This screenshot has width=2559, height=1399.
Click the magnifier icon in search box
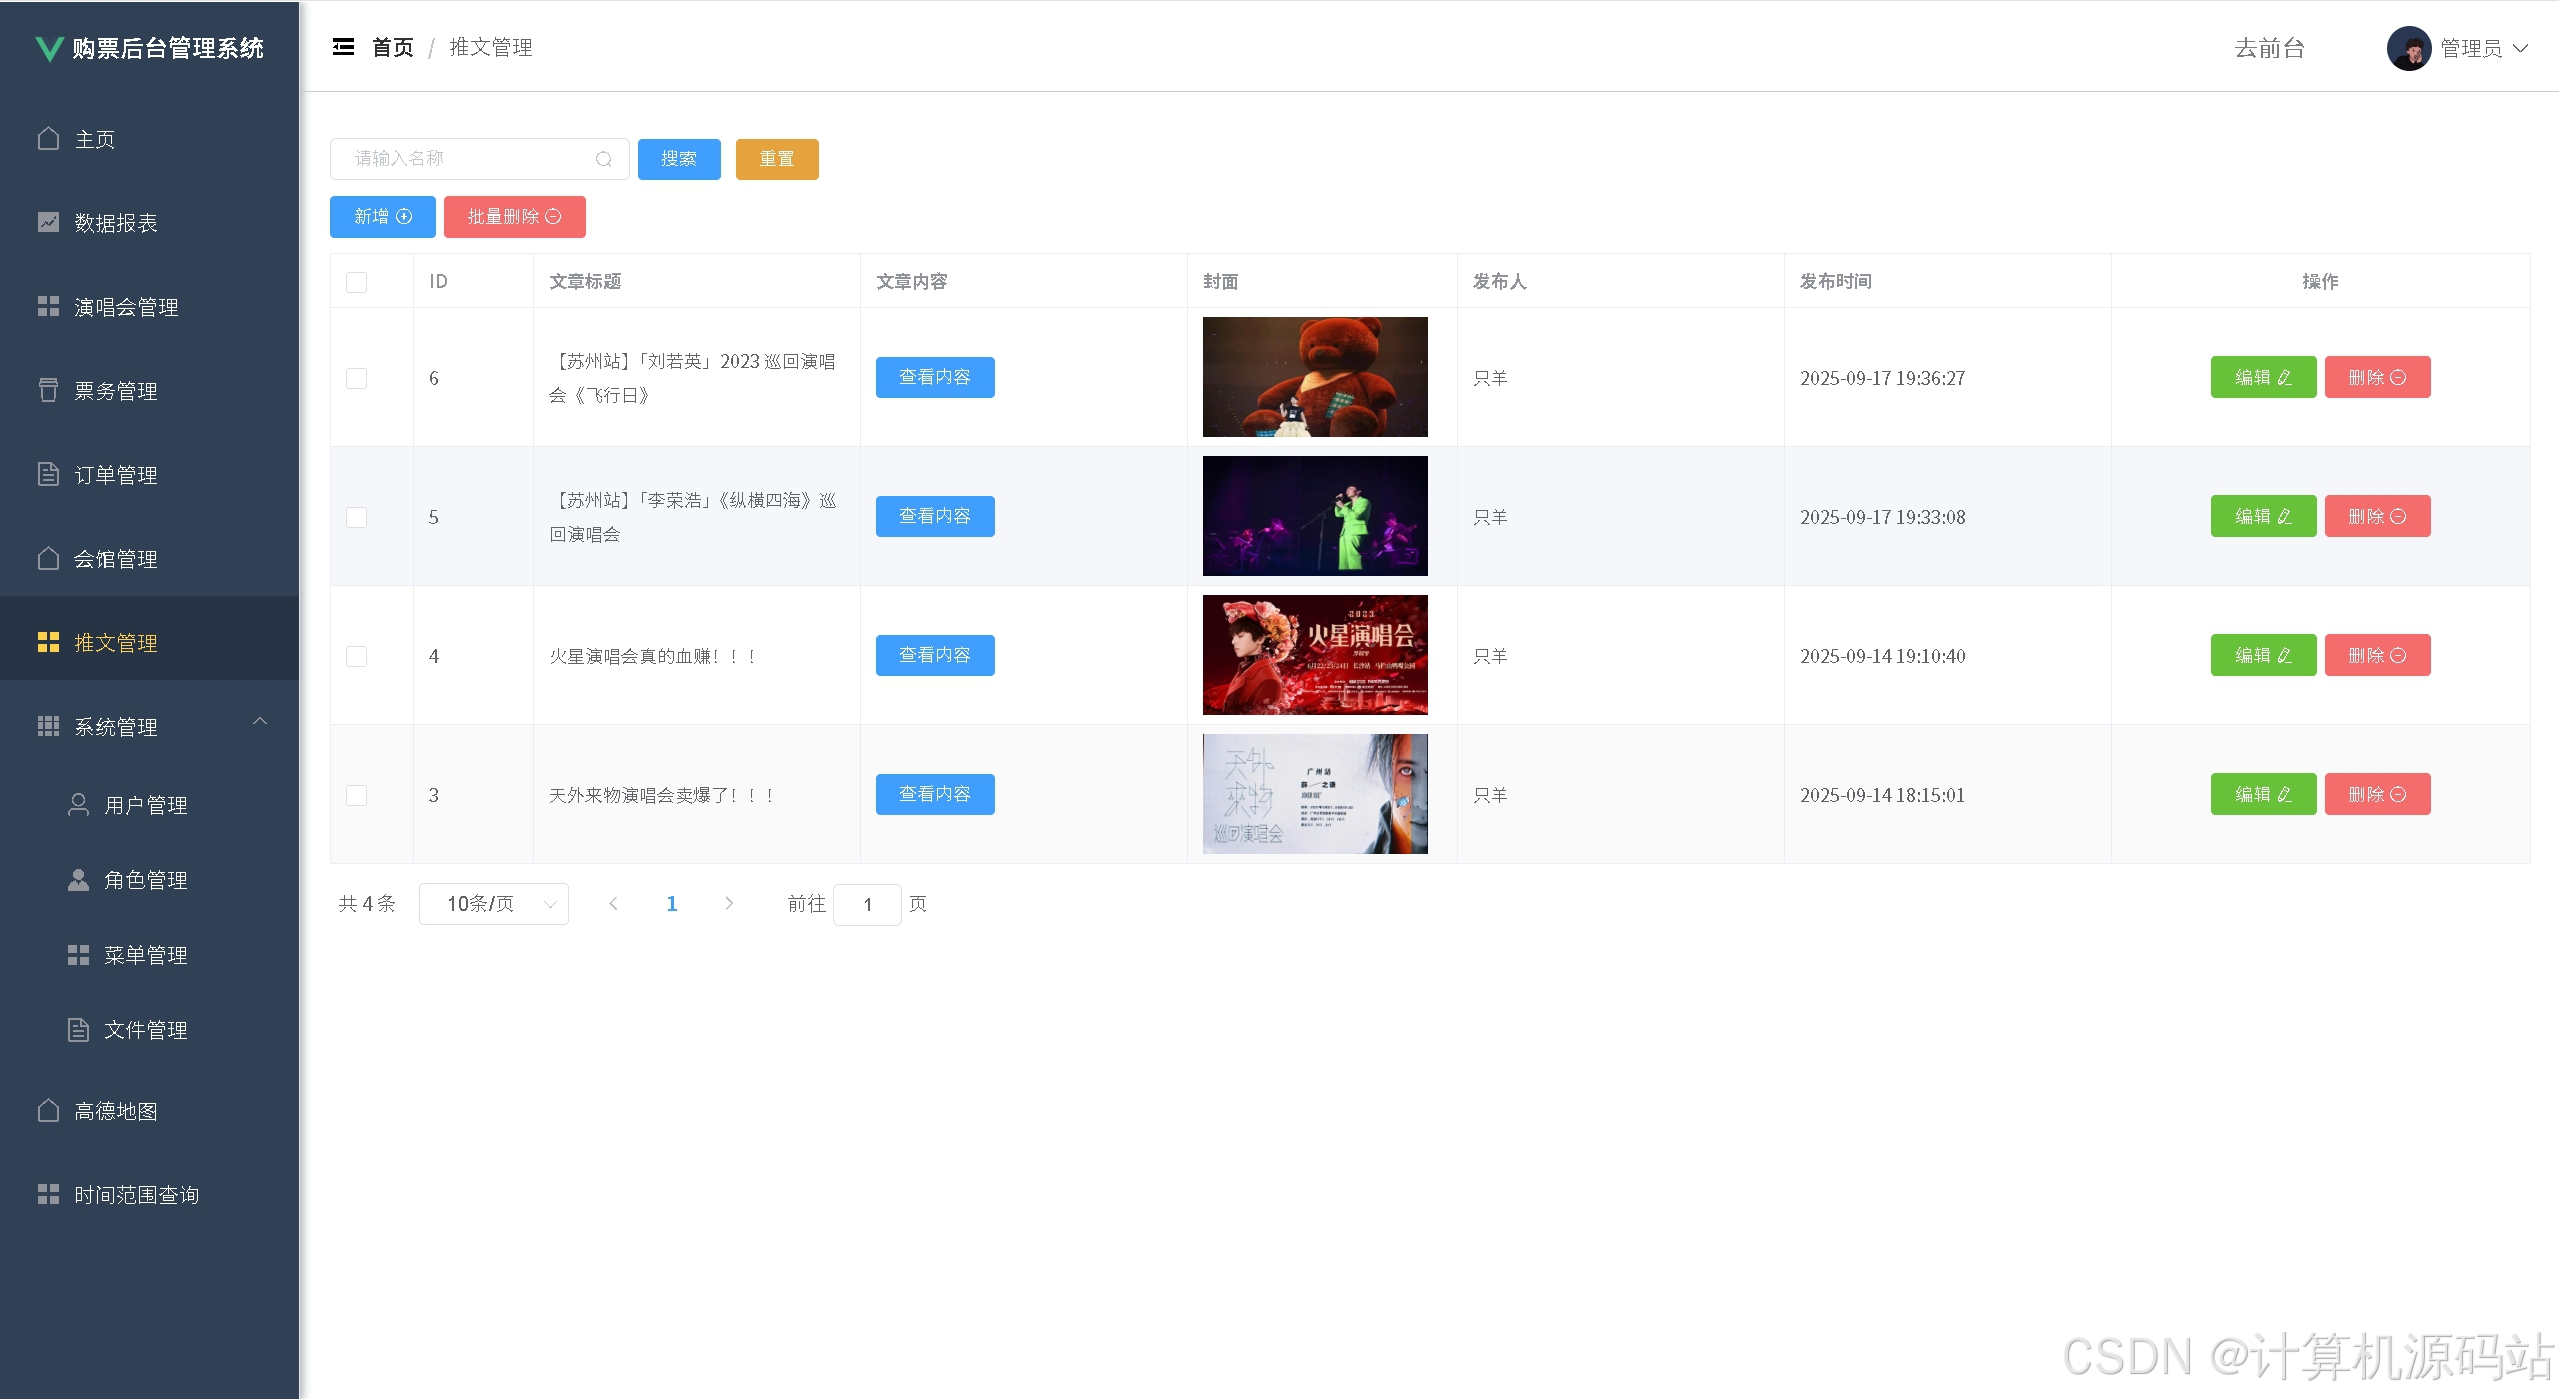[603, 159]
